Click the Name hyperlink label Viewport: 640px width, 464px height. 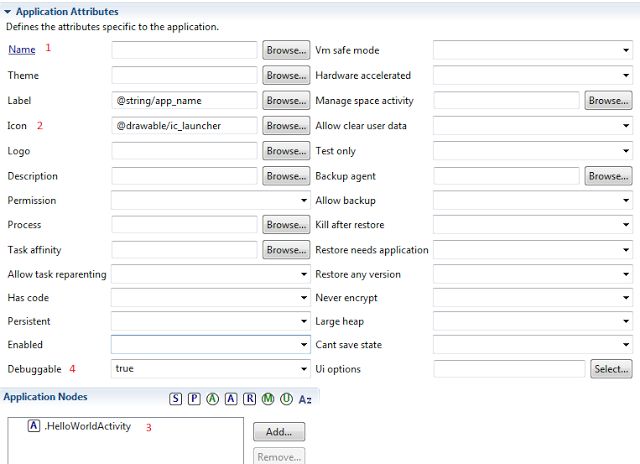[22, 49]
